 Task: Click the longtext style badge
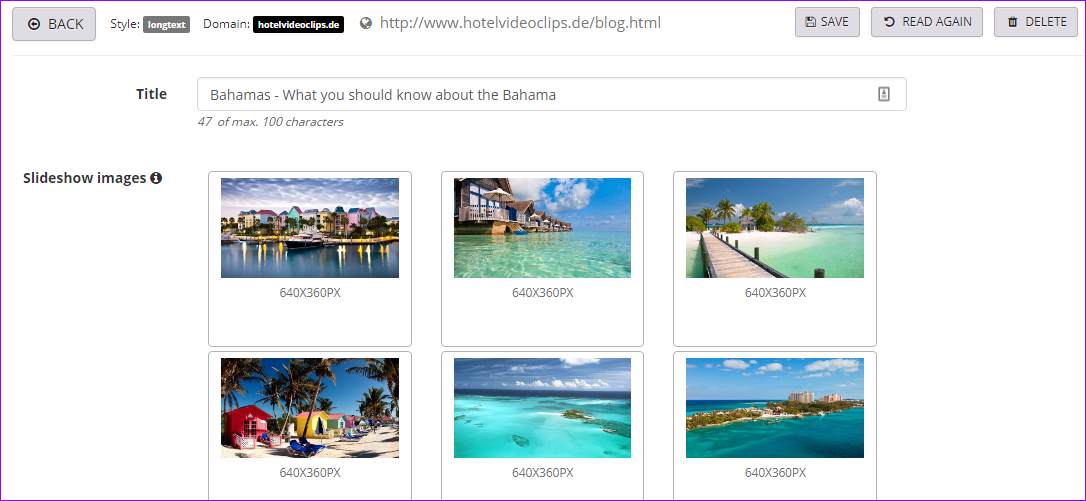(x=166, y=25)
